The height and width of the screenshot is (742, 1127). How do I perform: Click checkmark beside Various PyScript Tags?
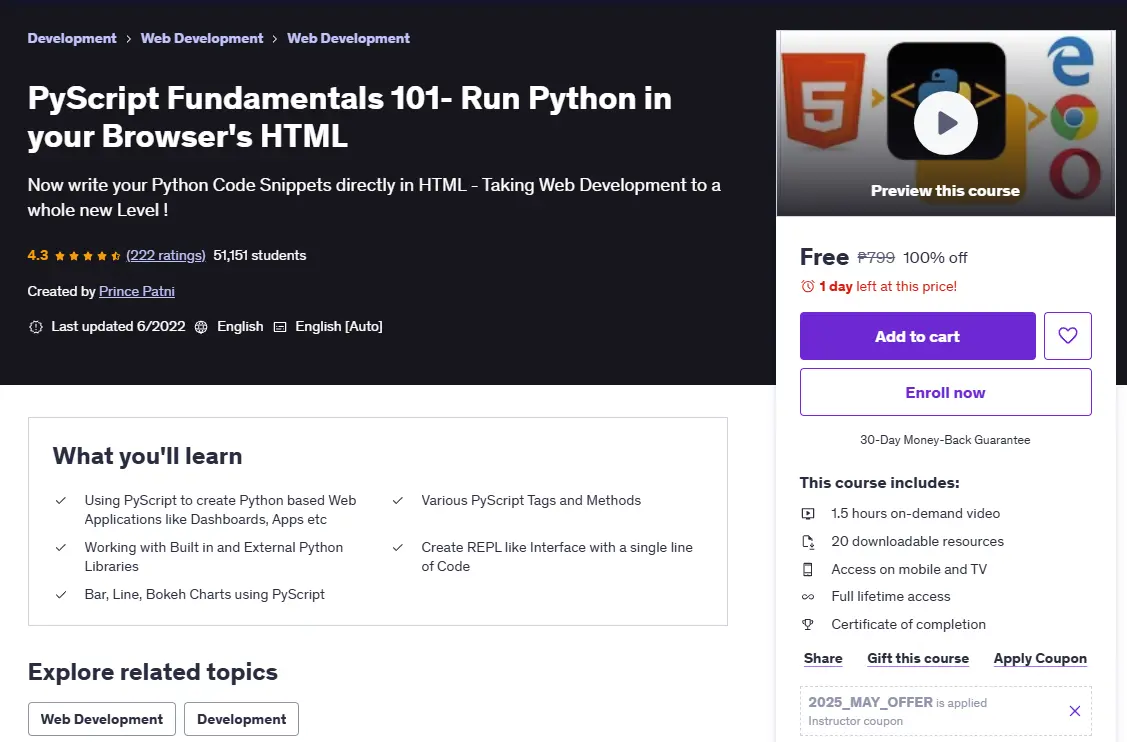pyautogui.click(x=397, y=500)
